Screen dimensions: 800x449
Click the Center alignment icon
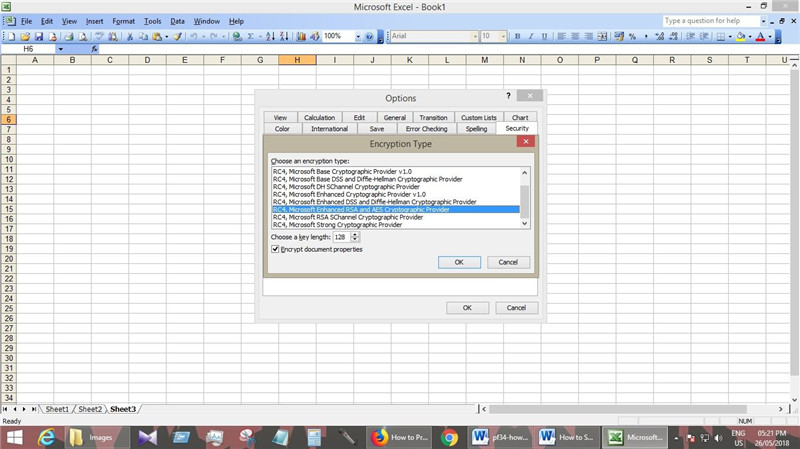point(575,36)
